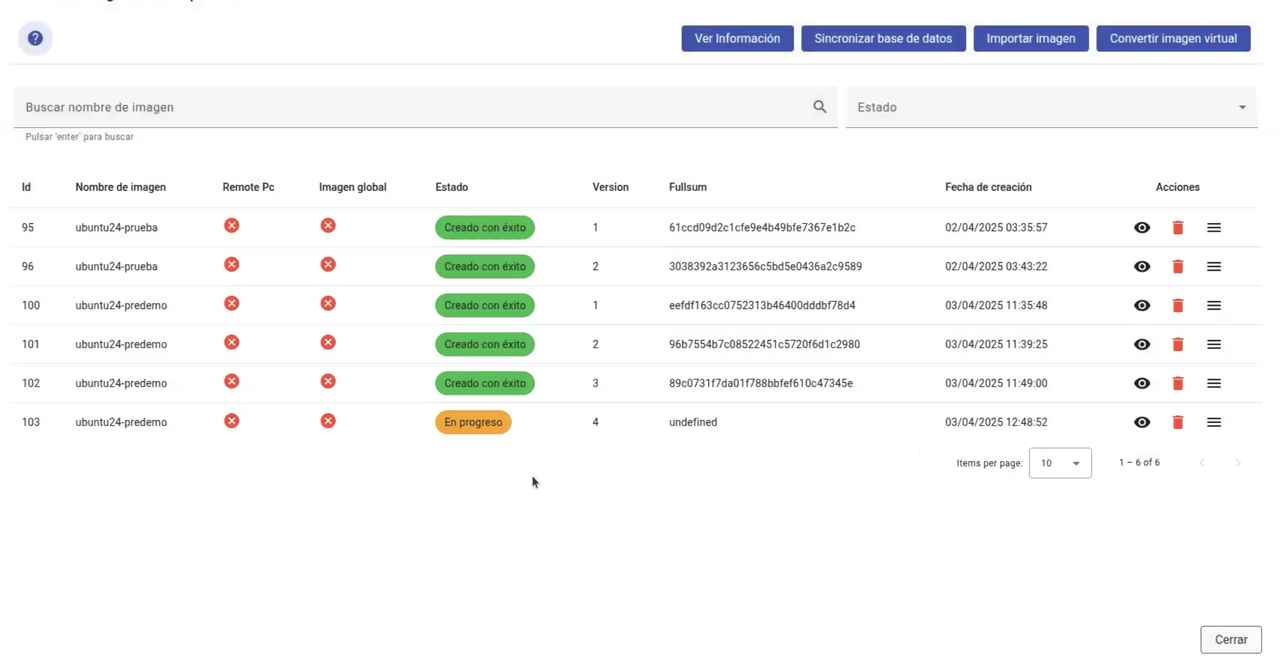This screenshot has height=668, width=1280.
Task: Click Sincronizar base de datos button
Action: [x=883, y=39]
